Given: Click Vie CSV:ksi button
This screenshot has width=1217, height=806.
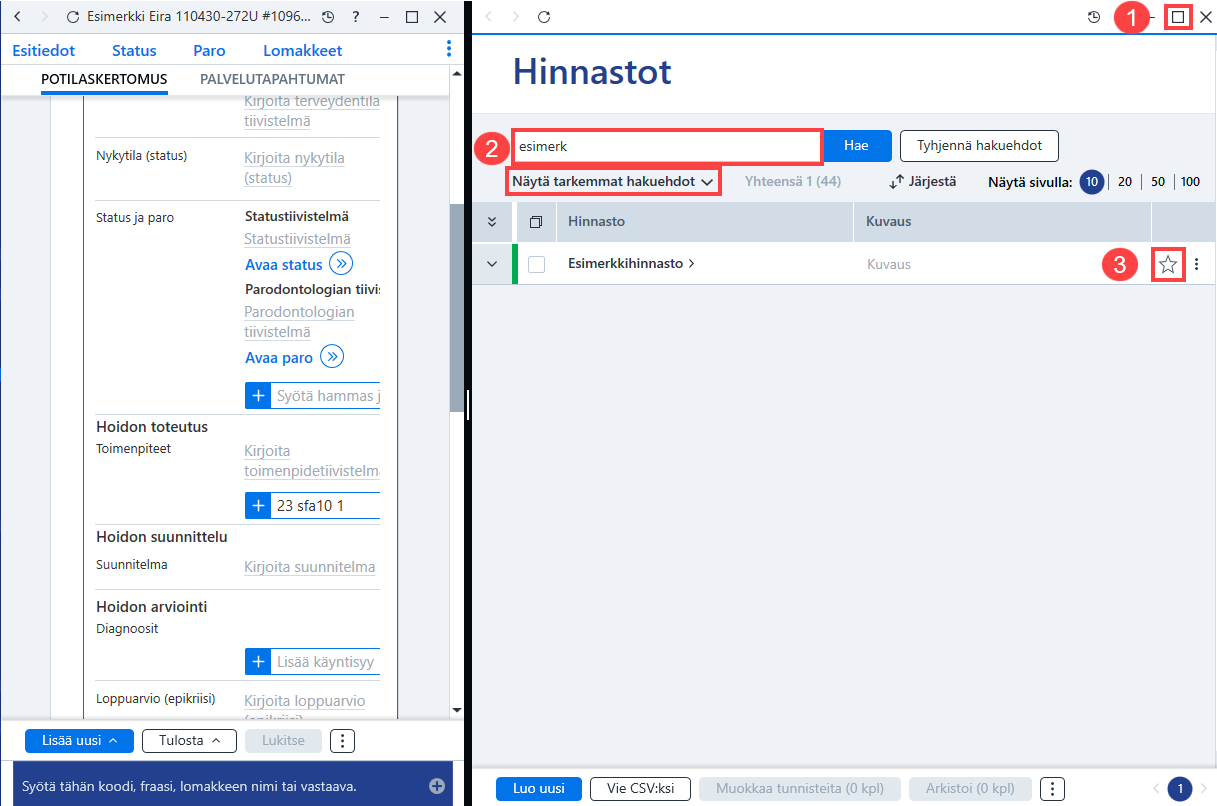Looking at the screenshot, I should point(640,789).
